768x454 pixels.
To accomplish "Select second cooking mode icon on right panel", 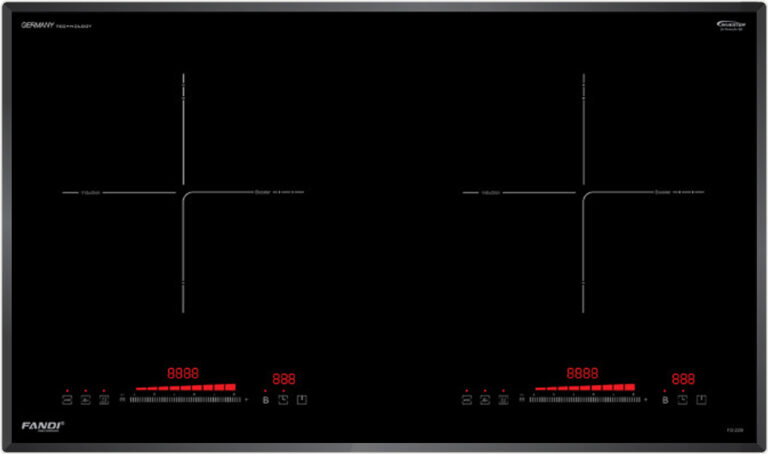I will point(485,400).
